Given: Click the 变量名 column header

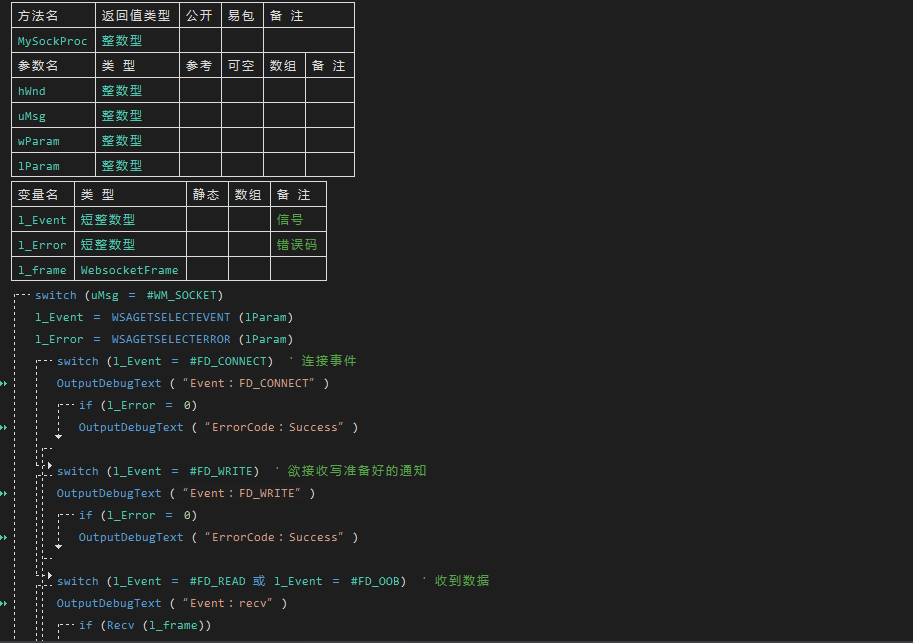Looking at the screenshot, I should [x=39, y=195].
